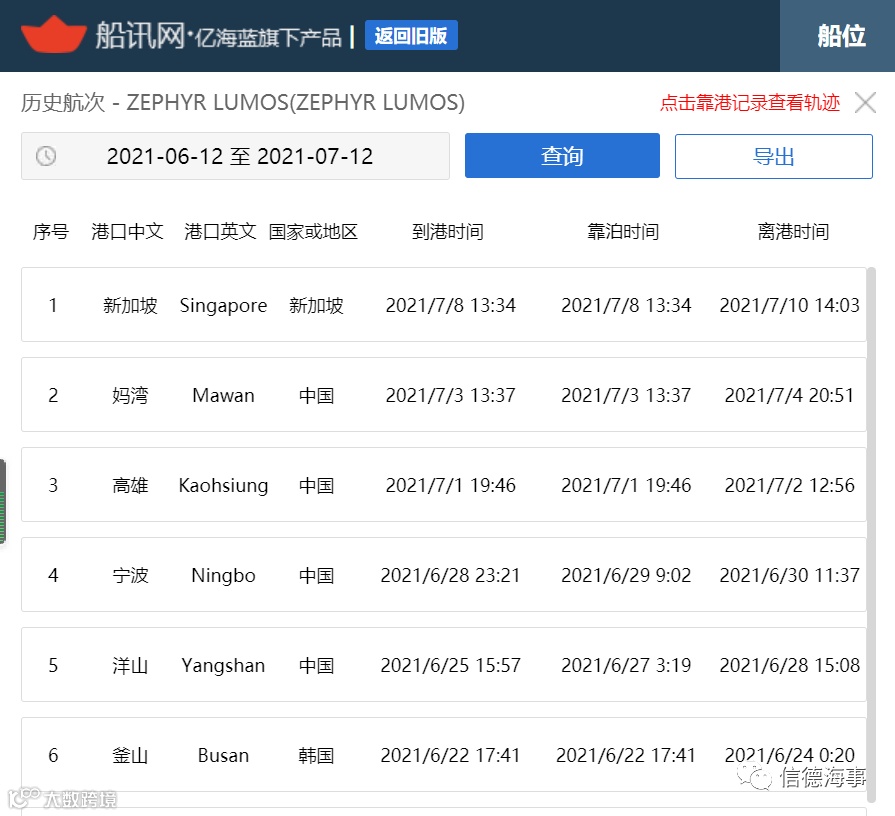The width and height of the screenshot is (895, 816).
Task: Click the 国家或地区 column header
Action: [x=313, y=232]
